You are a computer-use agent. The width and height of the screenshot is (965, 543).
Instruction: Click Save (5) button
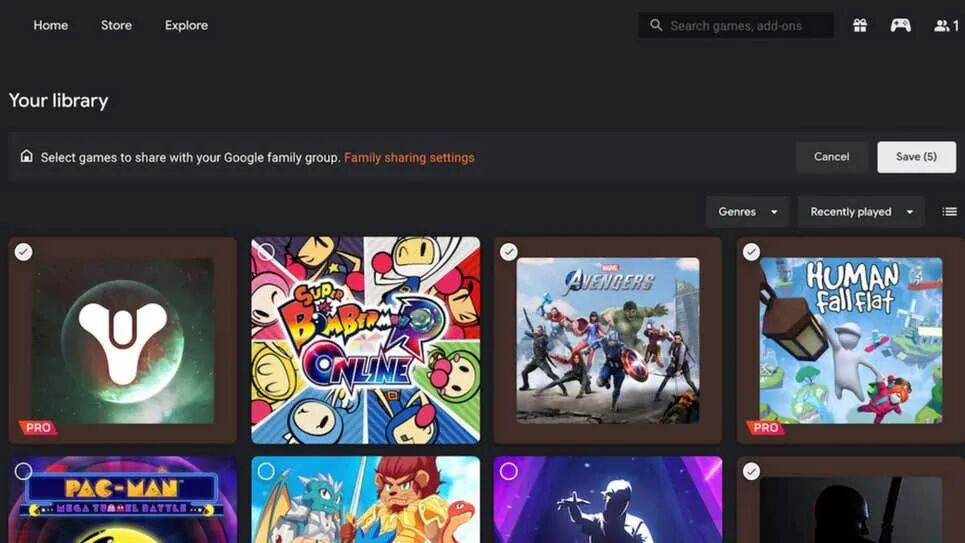916,157
